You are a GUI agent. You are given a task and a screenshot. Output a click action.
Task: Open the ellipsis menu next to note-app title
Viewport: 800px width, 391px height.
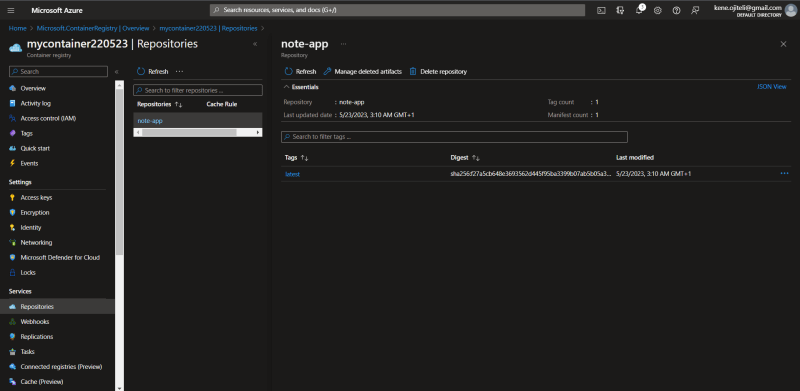[x=343, y=44]
